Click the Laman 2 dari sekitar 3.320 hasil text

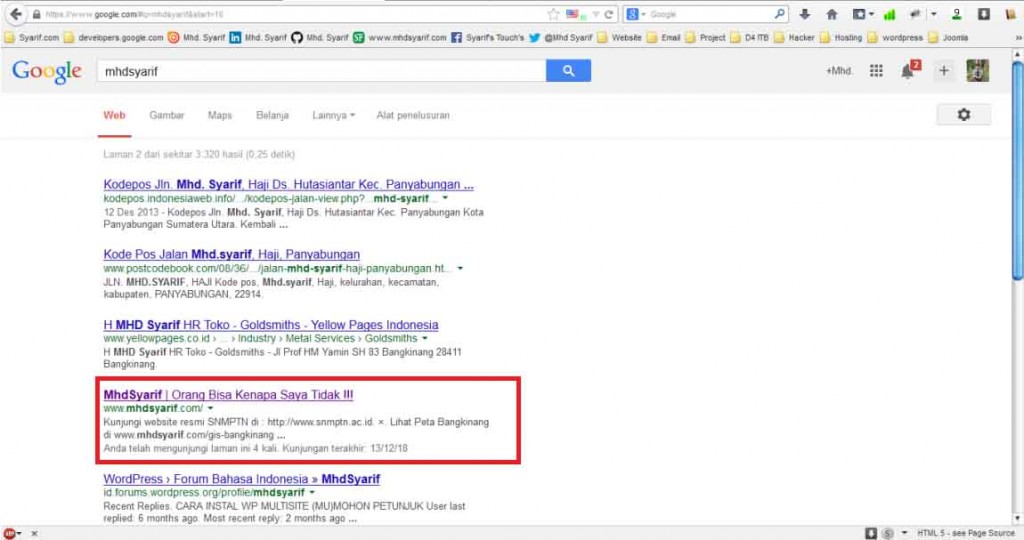pos(199,155)
